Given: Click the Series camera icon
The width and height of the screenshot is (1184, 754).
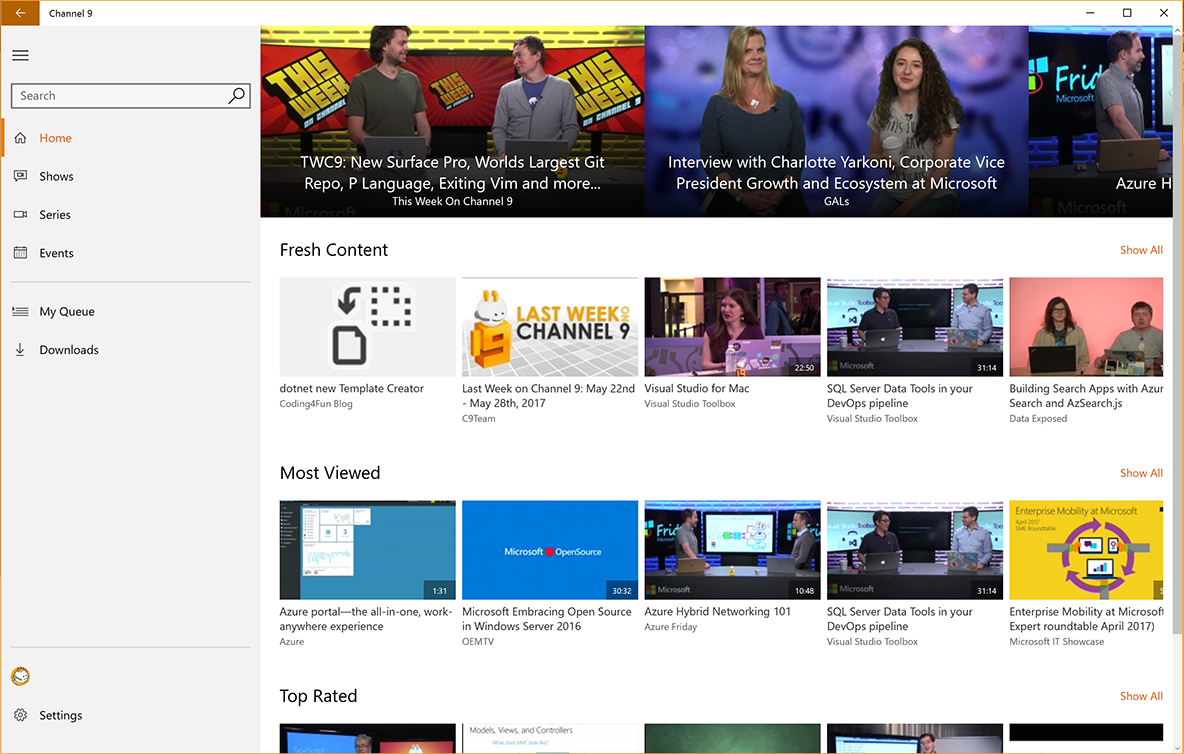Looking at the screenshot, I should (20, 214).
